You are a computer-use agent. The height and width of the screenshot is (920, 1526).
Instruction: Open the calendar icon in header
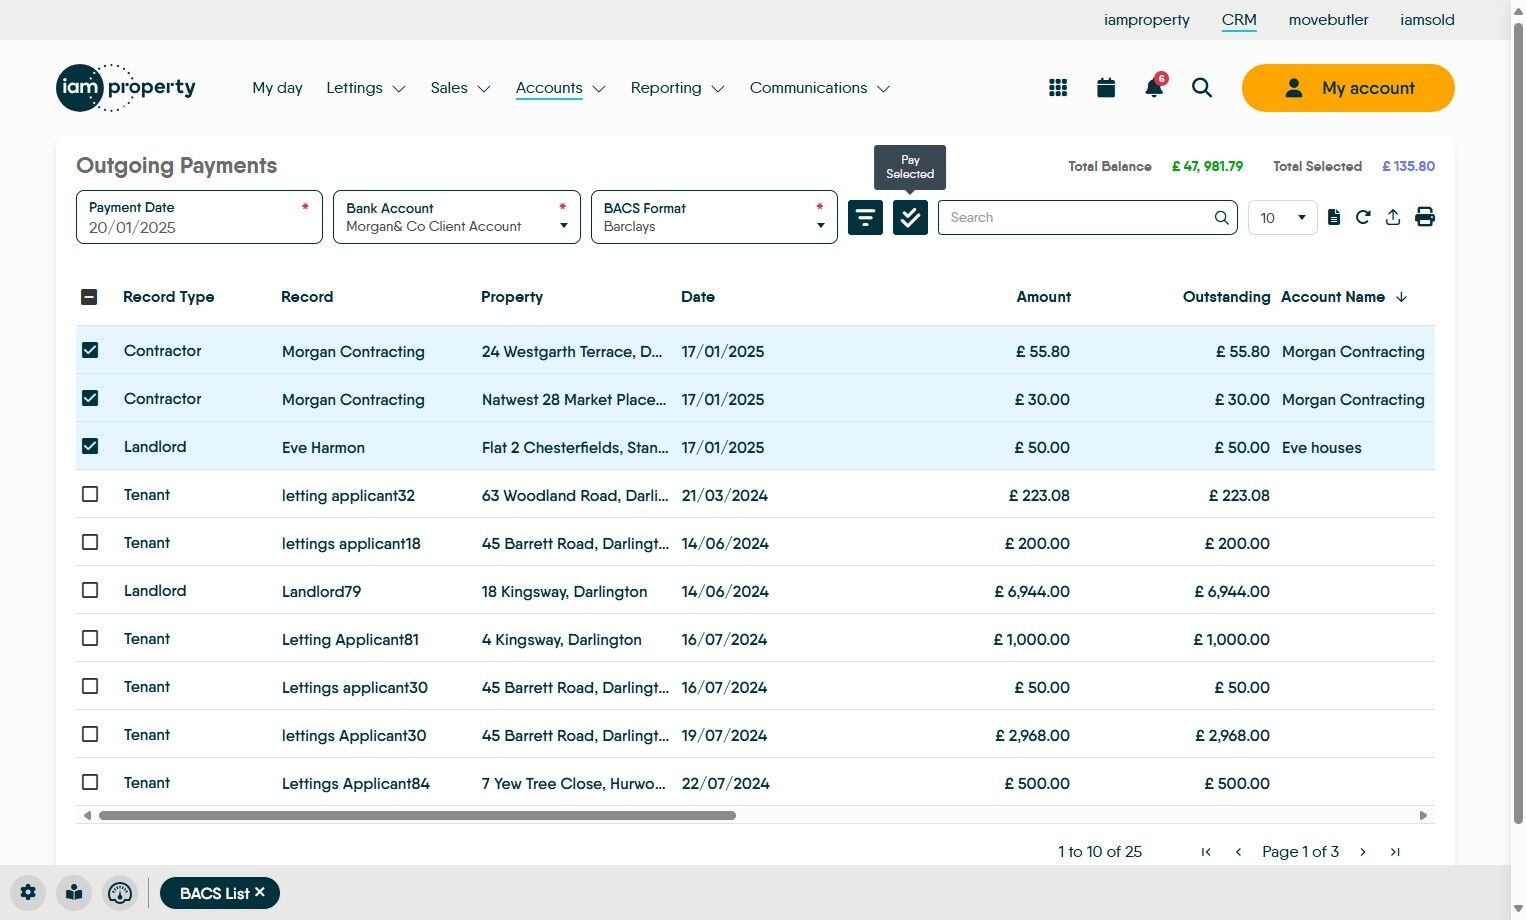pos(1106,88)
